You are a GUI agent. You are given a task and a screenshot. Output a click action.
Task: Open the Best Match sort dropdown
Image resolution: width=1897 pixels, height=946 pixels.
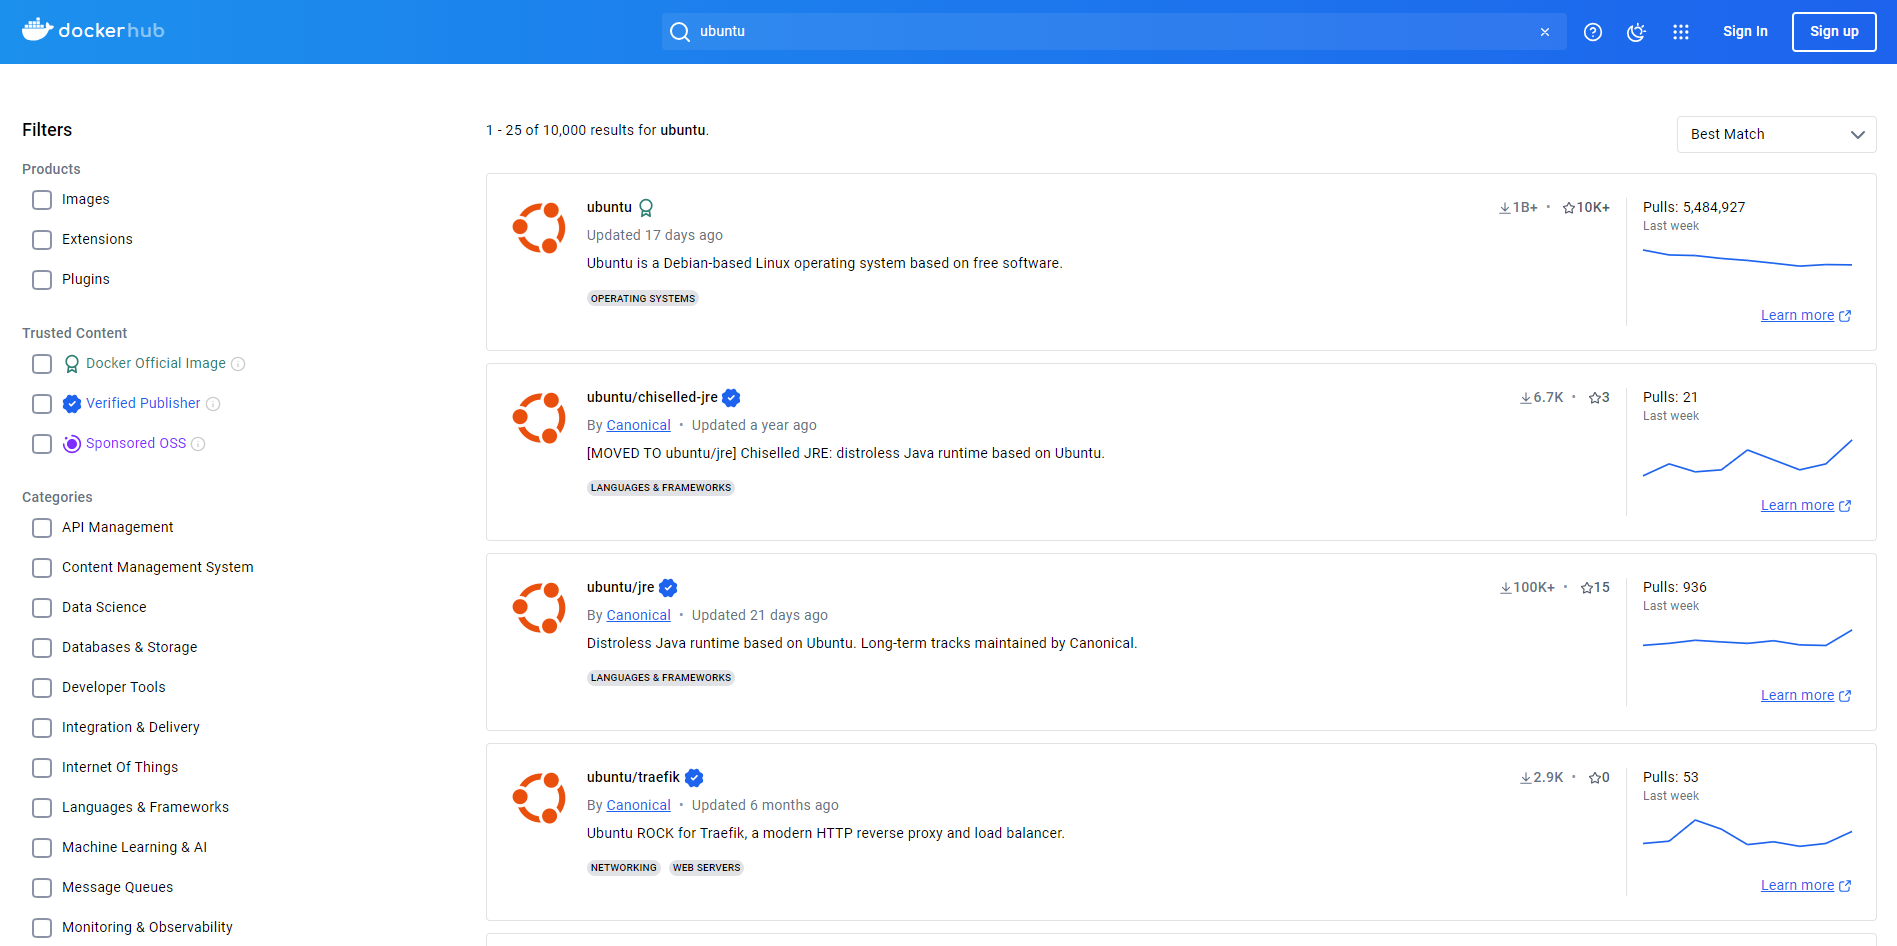[1776, 134]
